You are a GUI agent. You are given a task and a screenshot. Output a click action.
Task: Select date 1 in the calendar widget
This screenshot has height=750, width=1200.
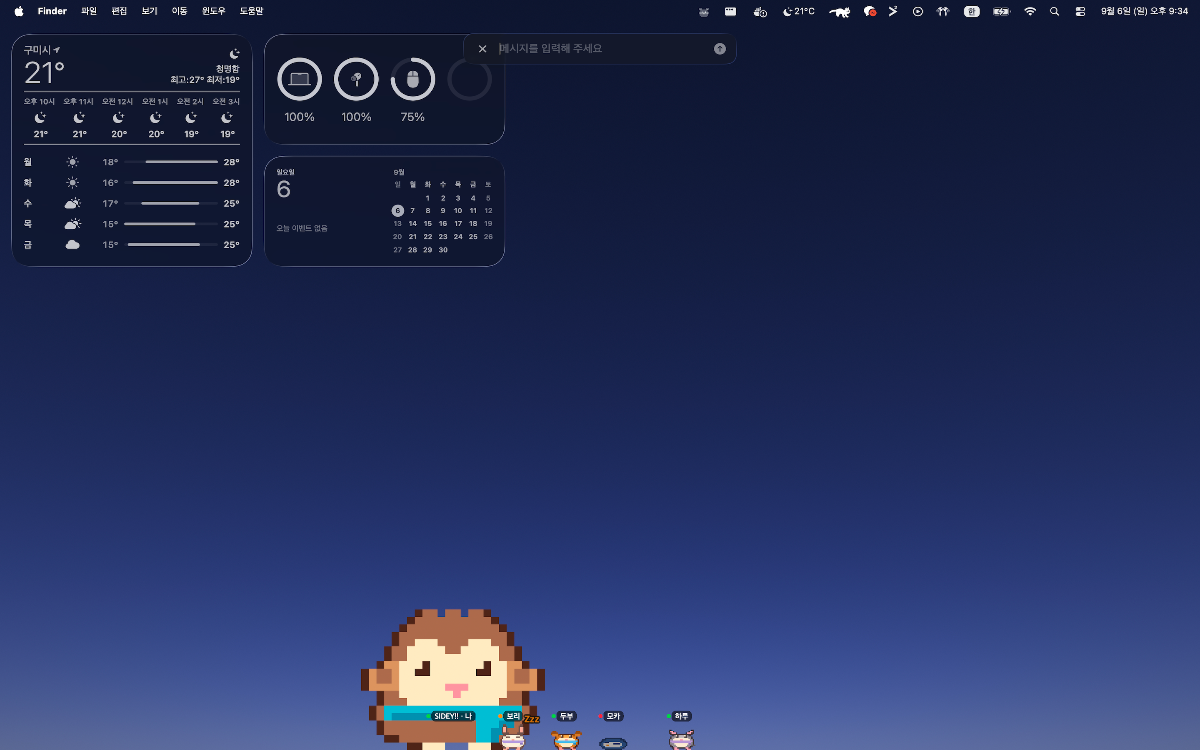428,198
